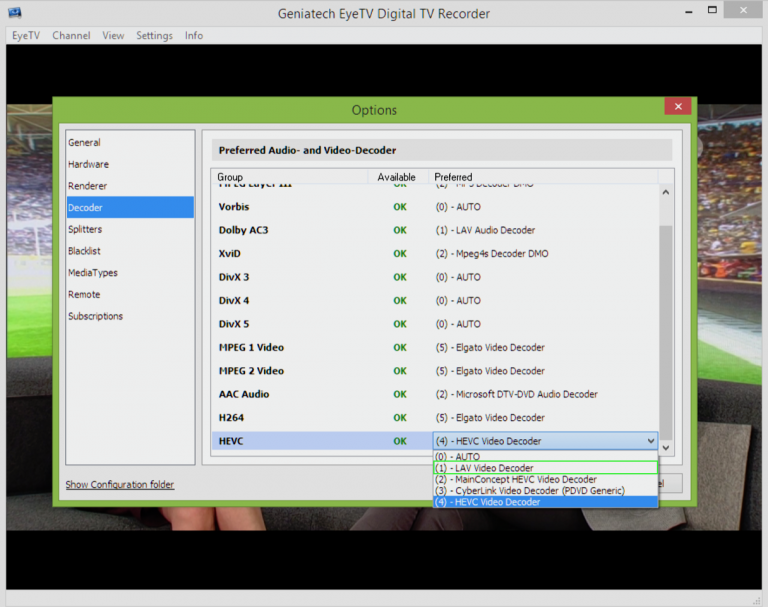Open the Settings menu
Screen dimensions: 768x607
[x=154, y=36]
